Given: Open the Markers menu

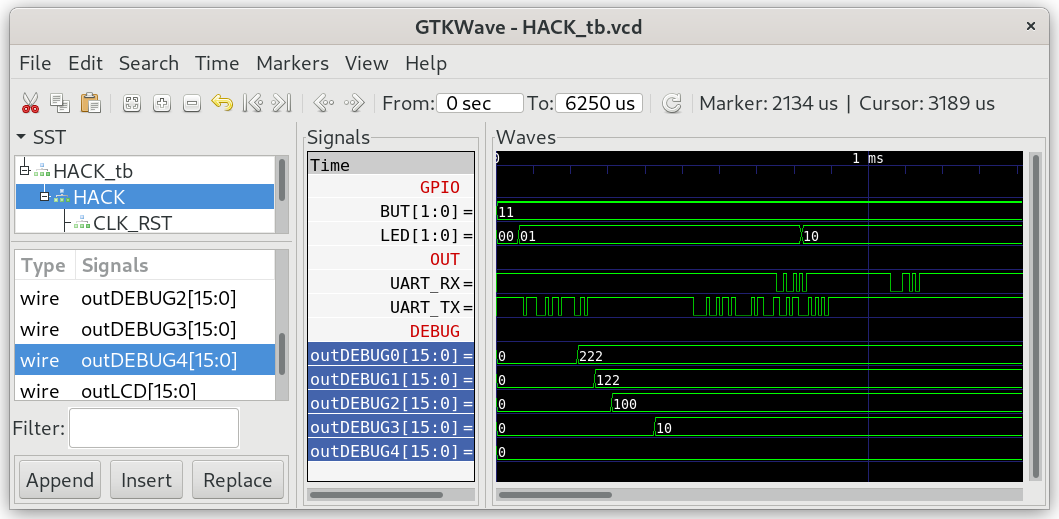Looking at the screenshot, I should (292, 64).
